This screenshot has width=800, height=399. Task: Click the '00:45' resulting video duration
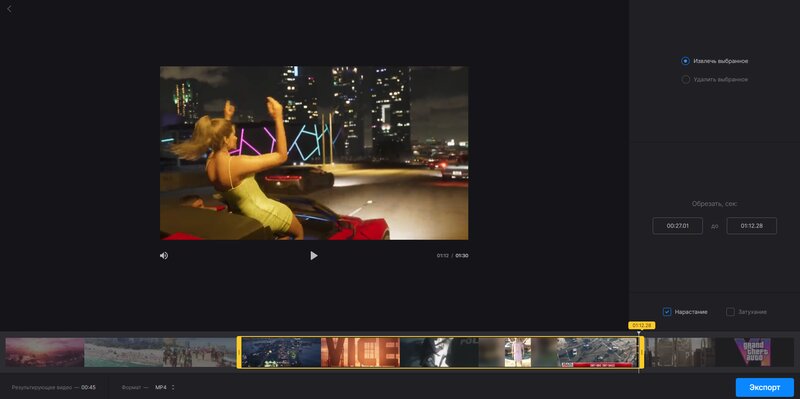click(x=88, y=388)
